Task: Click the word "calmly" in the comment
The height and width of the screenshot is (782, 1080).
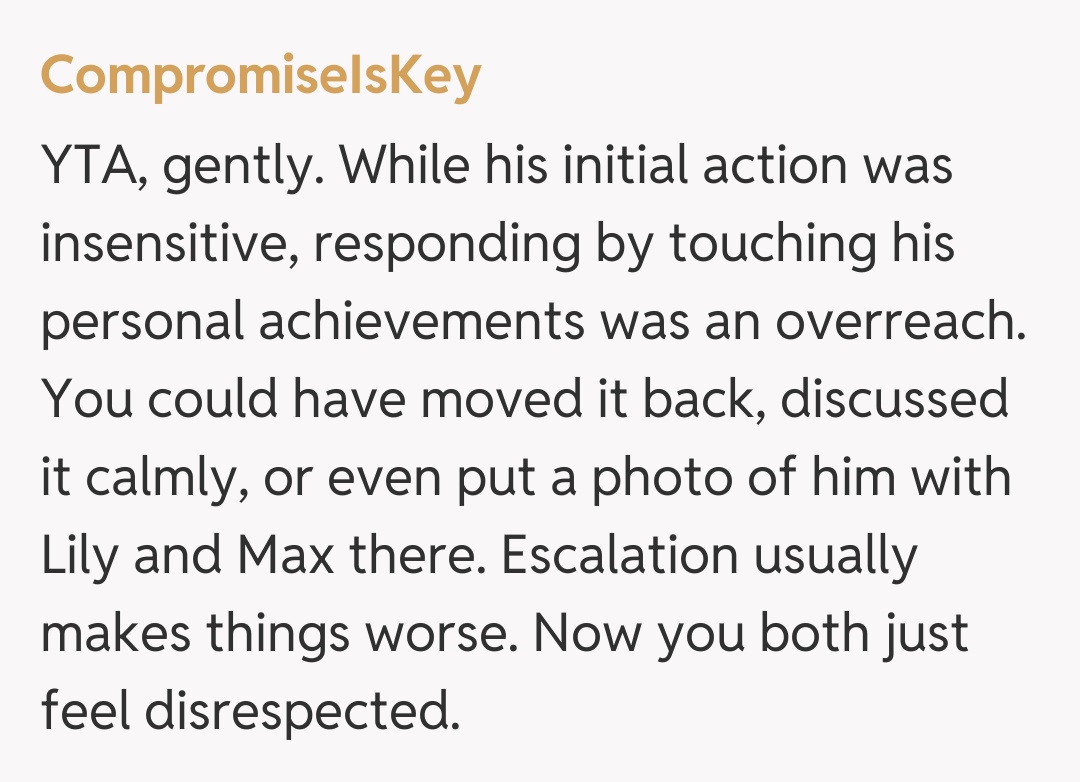Action: 163,479
